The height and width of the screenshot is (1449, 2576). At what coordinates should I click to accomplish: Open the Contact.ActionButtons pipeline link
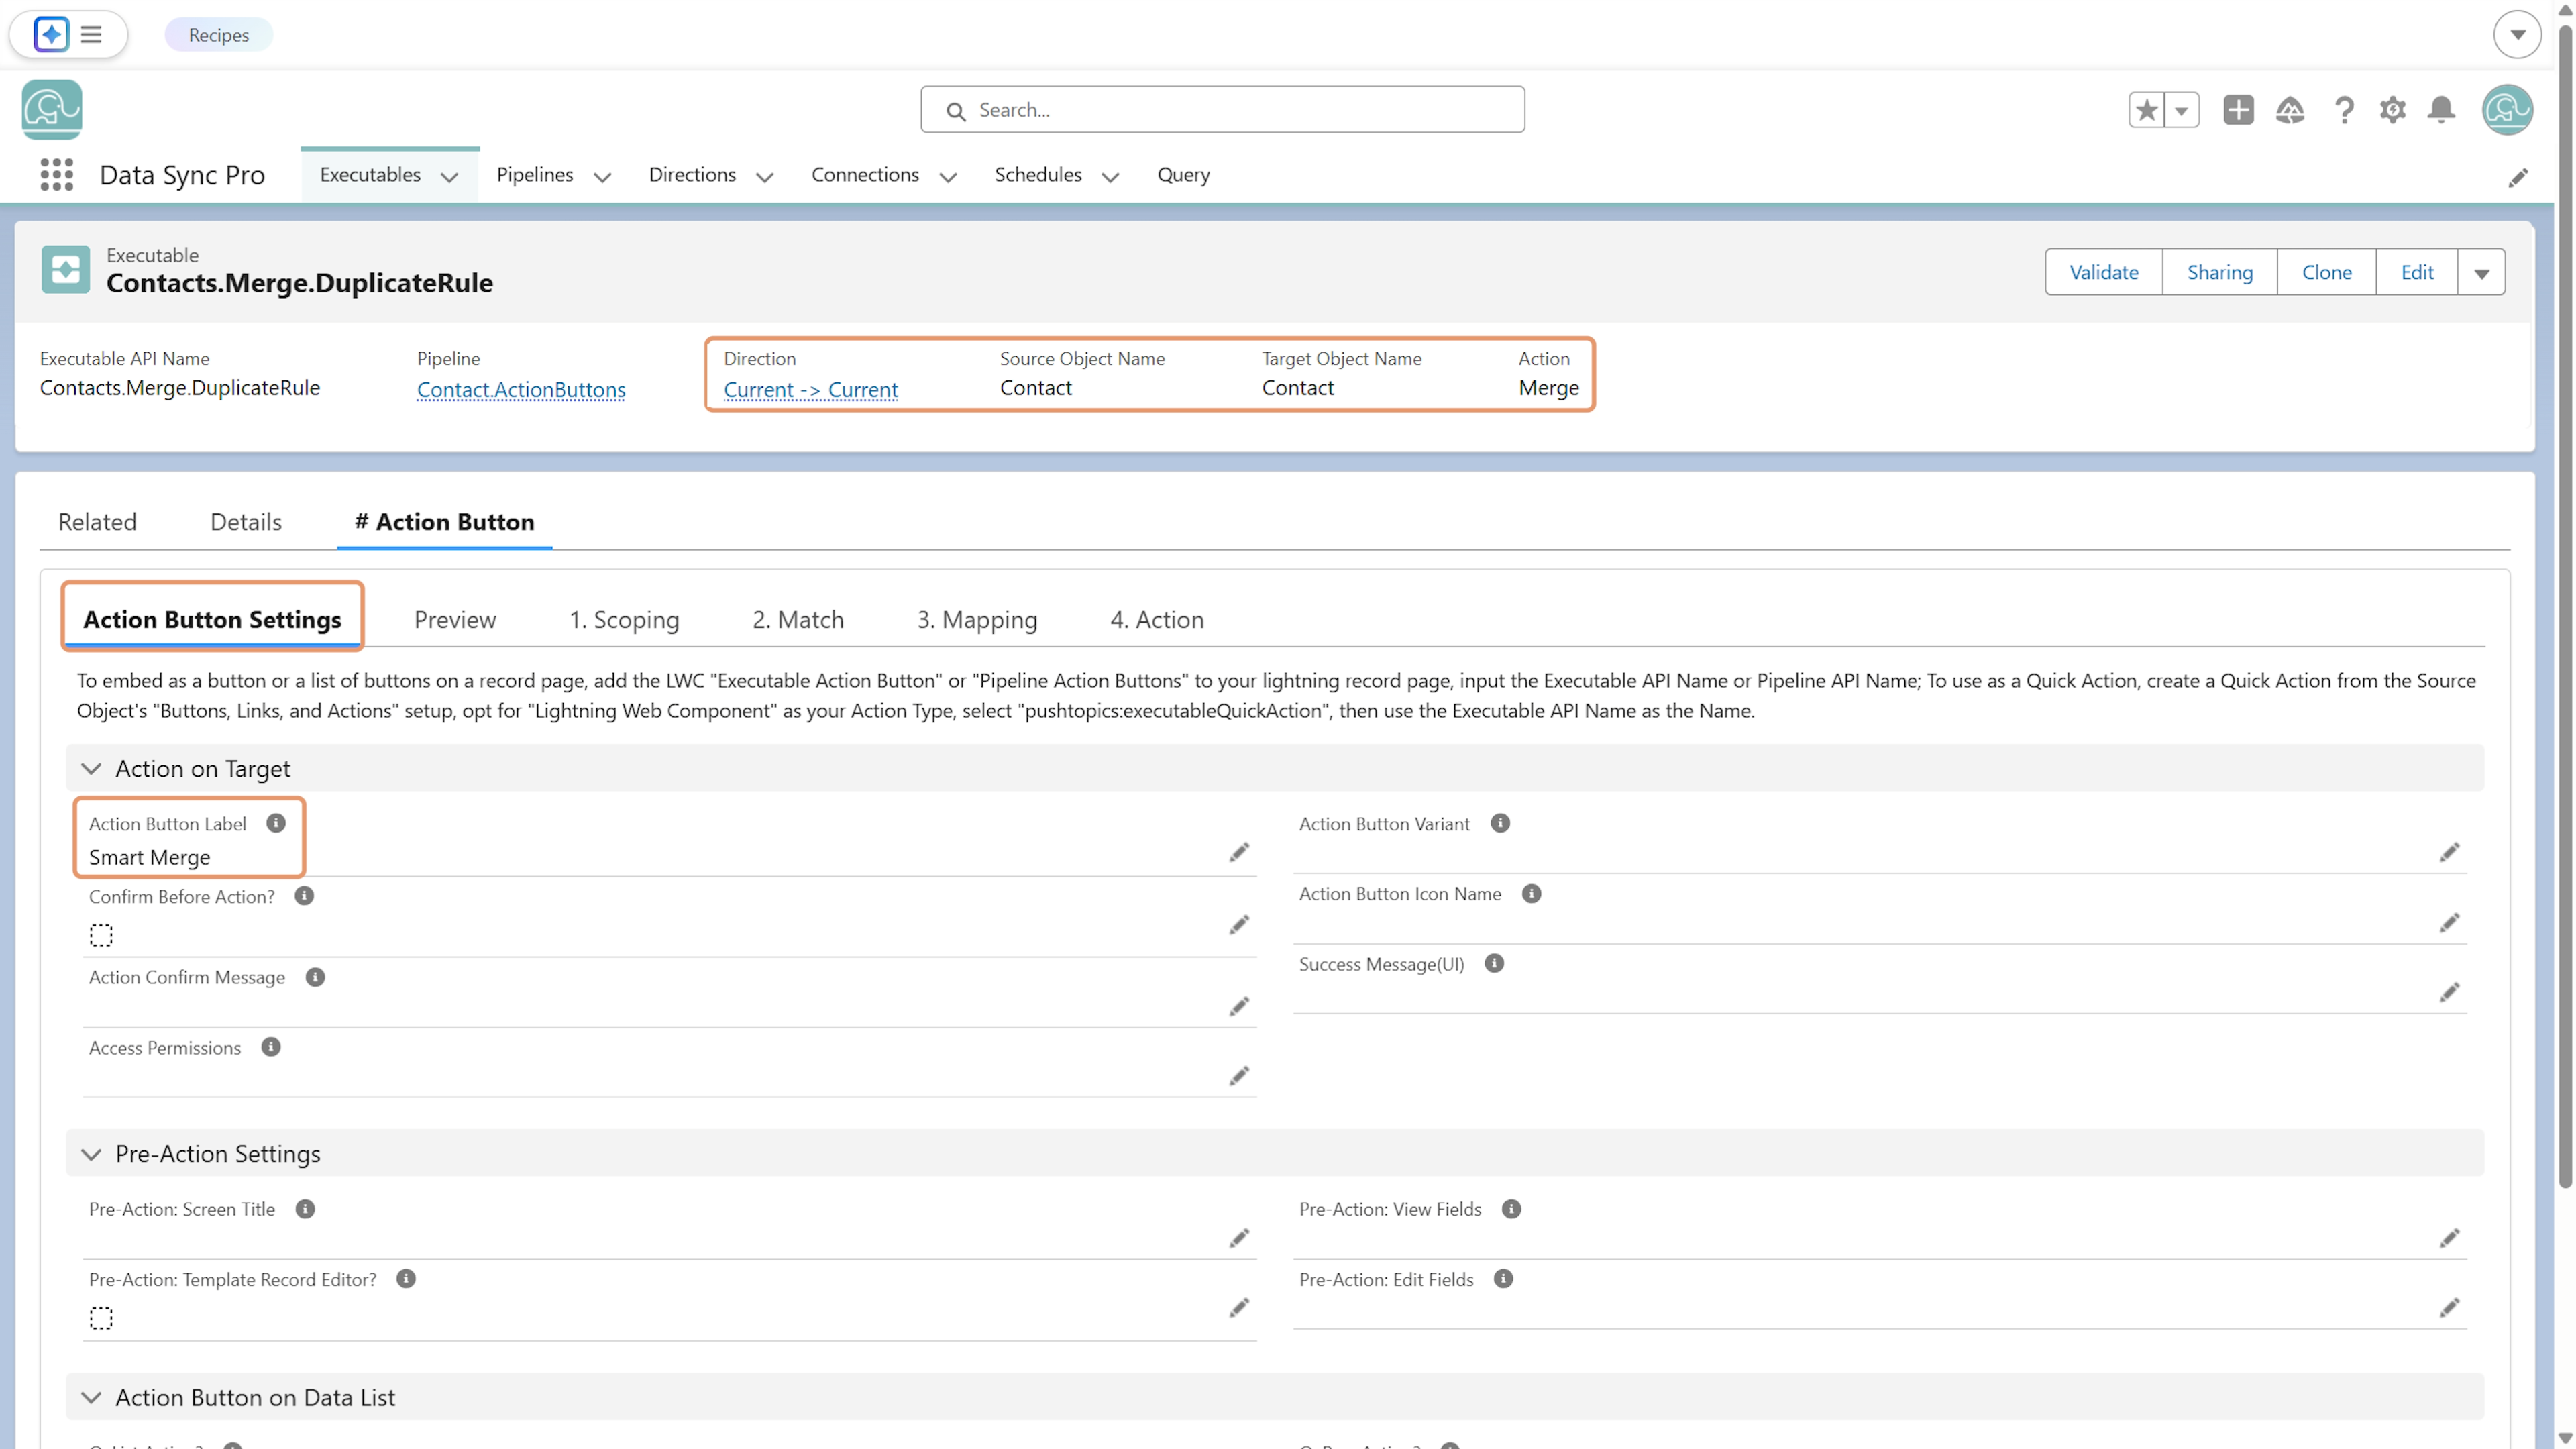tap(521, 390)
